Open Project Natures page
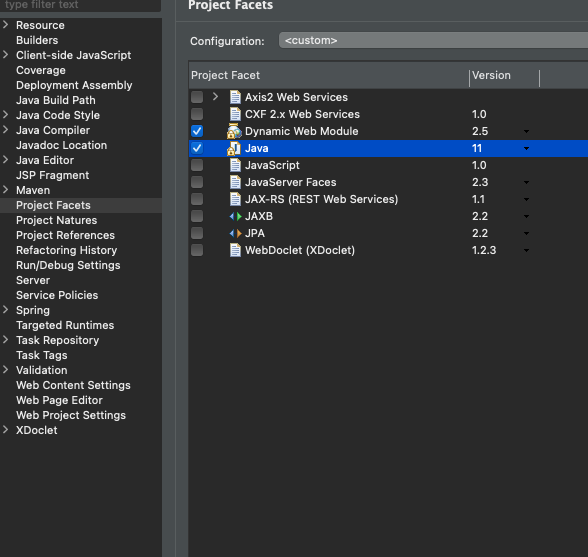The image size is (588, 557). tap(57, 220)
